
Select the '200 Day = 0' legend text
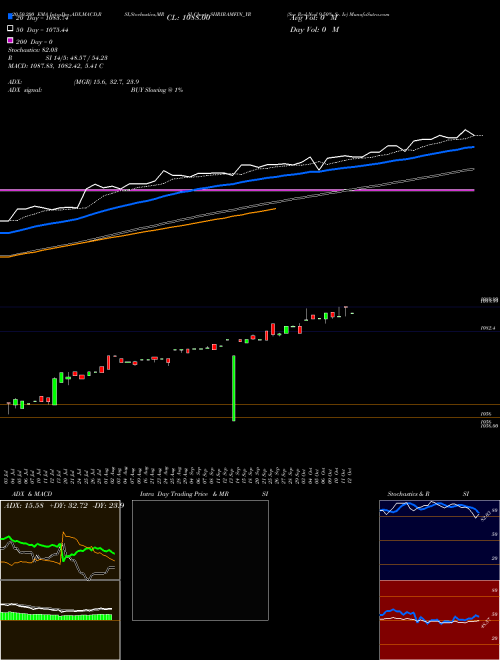click(x=34, y=42)
